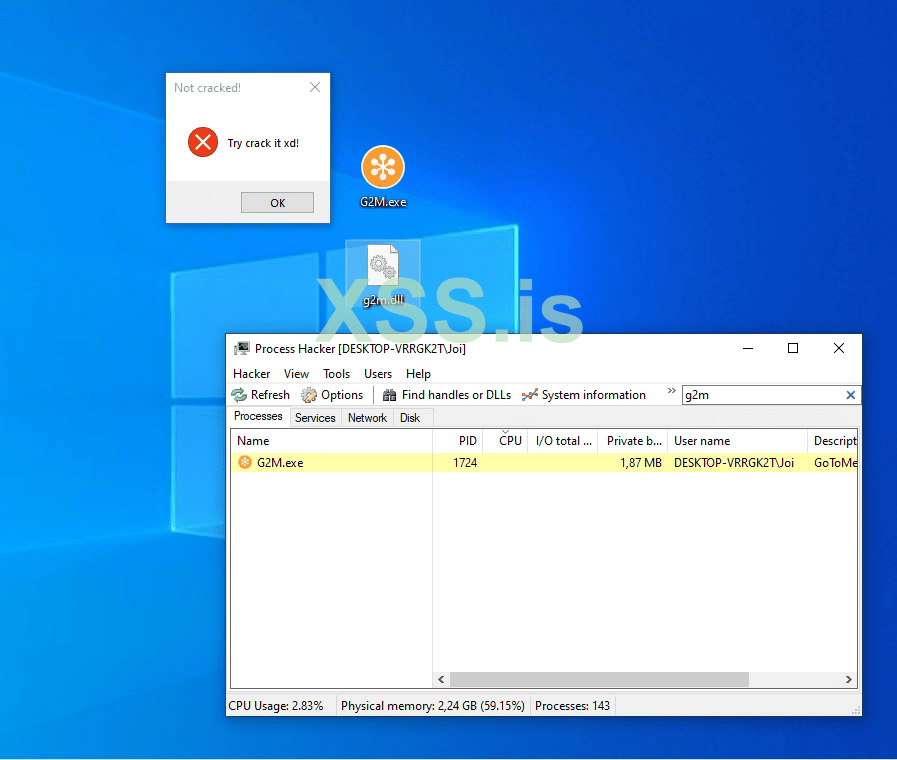Open the Tools menu
Image resolution: width=897 pixels, height=760 pixels.
click(x=336, y=374)
